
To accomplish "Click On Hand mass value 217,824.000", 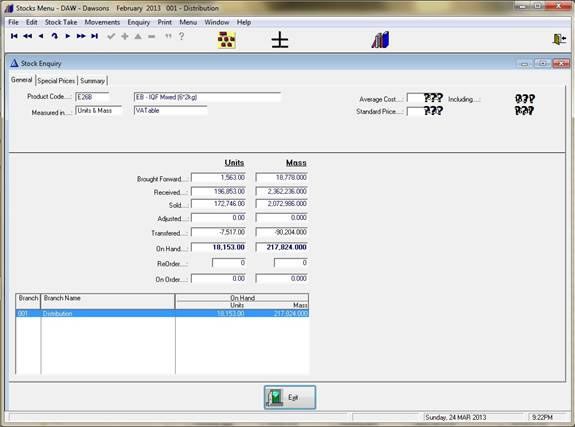I will [x=282, y=247].
